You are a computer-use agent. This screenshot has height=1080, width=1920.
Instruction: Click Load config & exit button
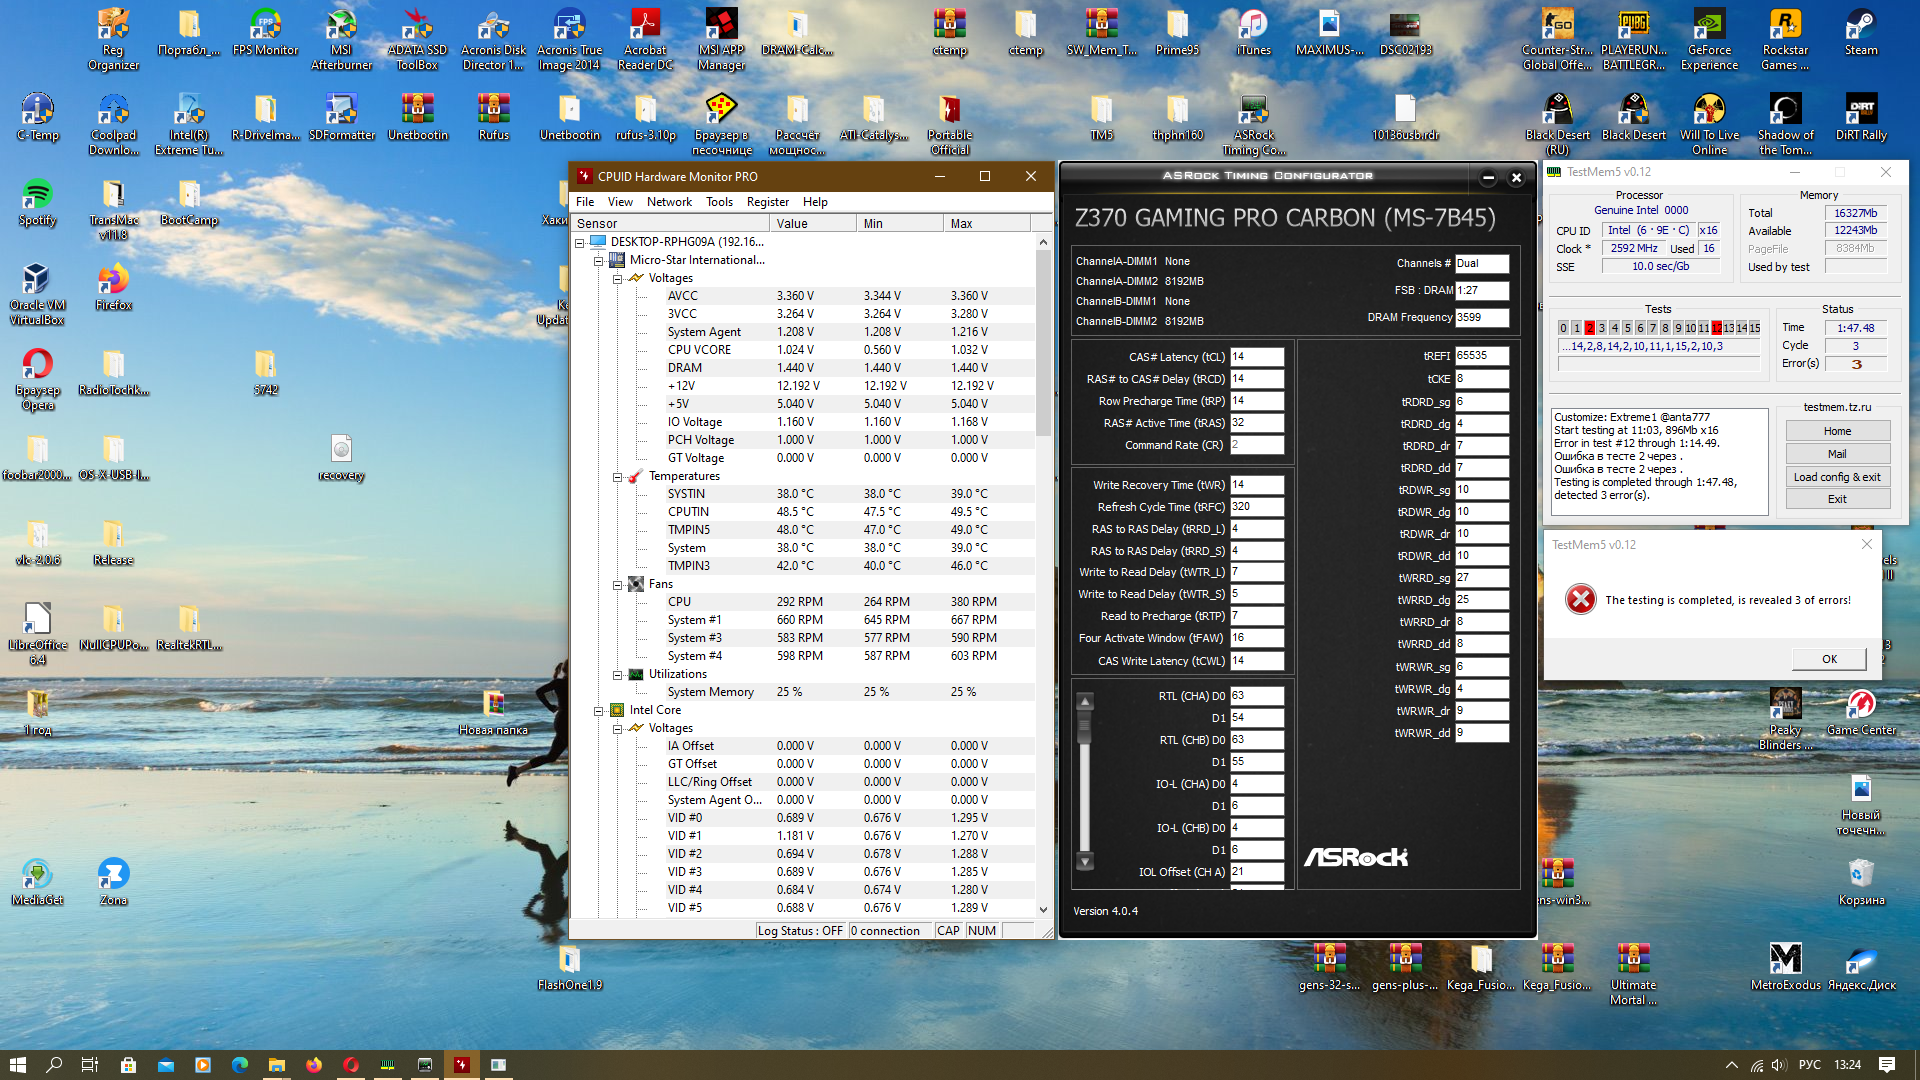click(x=1837, y=477)
